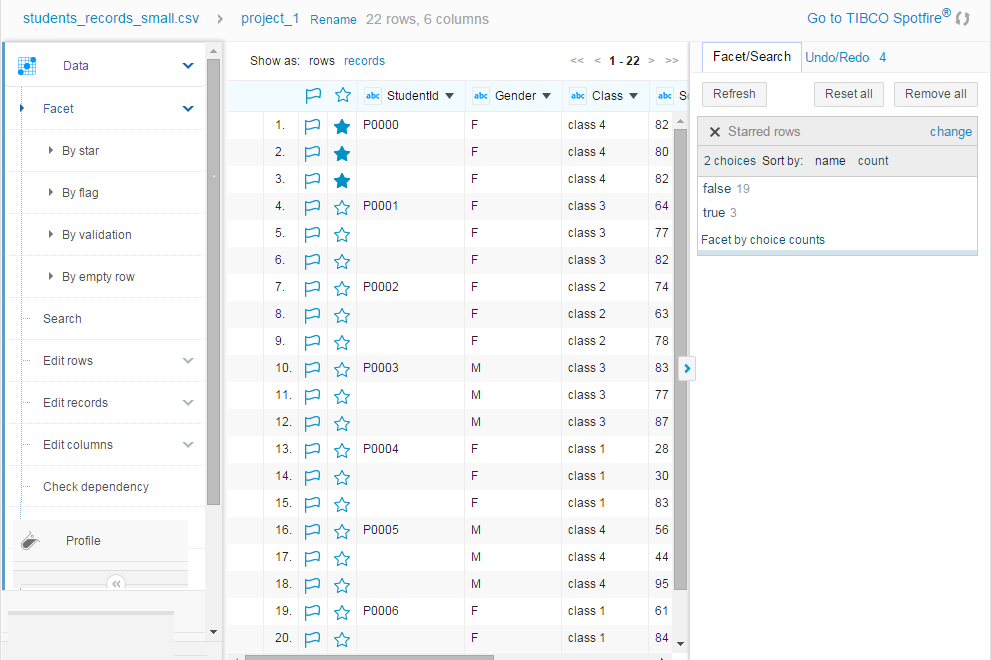Star row 4 for student P0001
The width and height of the screenshot is (991, 660).
342,207
